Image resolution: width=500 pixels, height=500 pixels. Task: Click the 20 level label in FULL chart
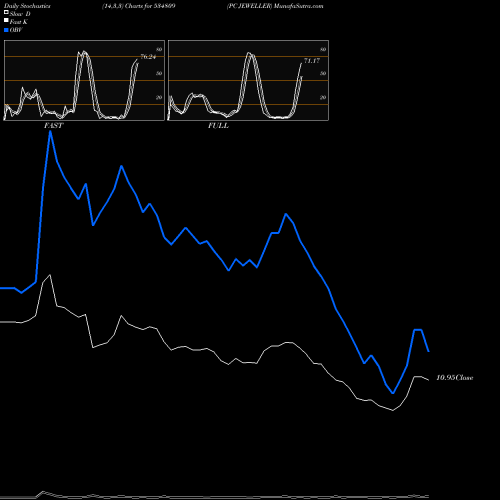pyautogui.click(x=323, y=97)
